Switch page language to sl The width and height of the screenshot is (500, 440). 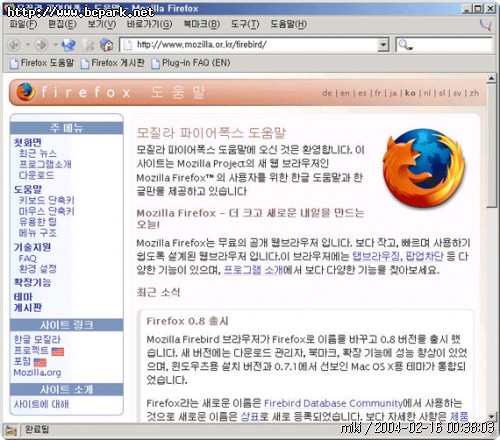pos(442,93)
